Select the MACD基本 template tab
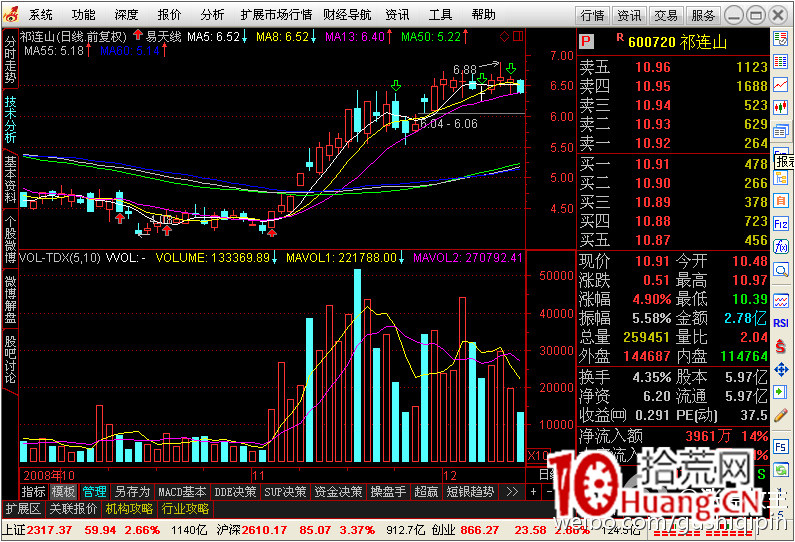 coord(182,491)
